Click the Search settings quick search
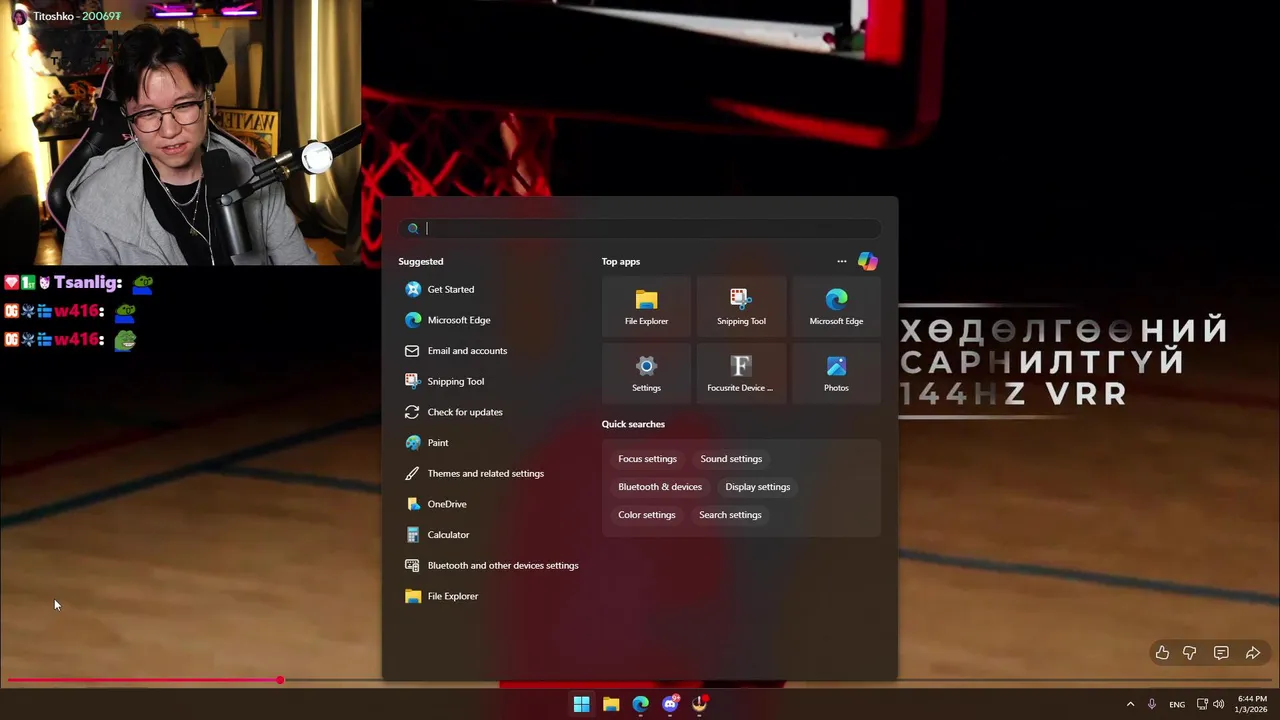Screen dimensions: 1280x720 (730, 515)
